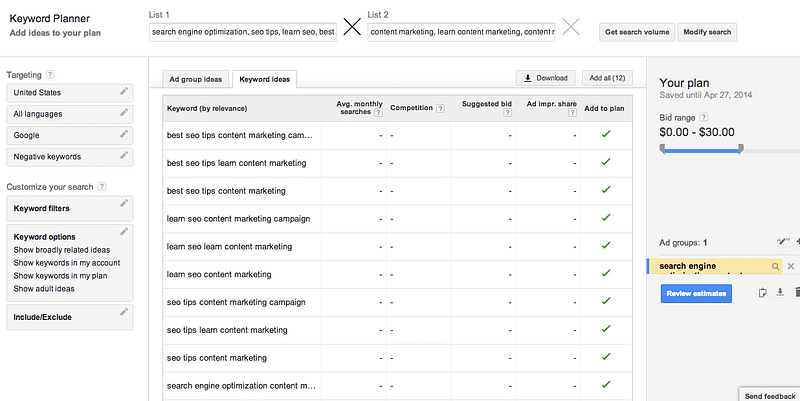Edit Negative keywords using pencil icon

pyautogui.click(x=124, y=156)
